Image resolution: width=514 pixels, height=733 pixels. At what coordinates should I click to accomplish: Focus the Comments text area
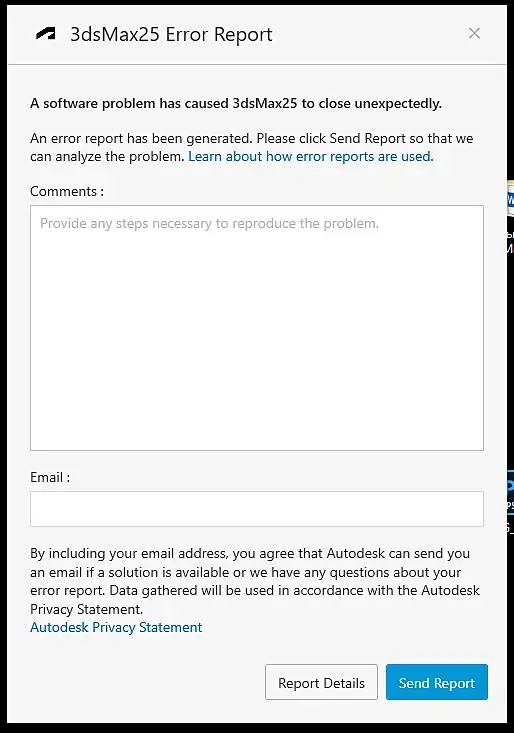[x=257, y=328]
